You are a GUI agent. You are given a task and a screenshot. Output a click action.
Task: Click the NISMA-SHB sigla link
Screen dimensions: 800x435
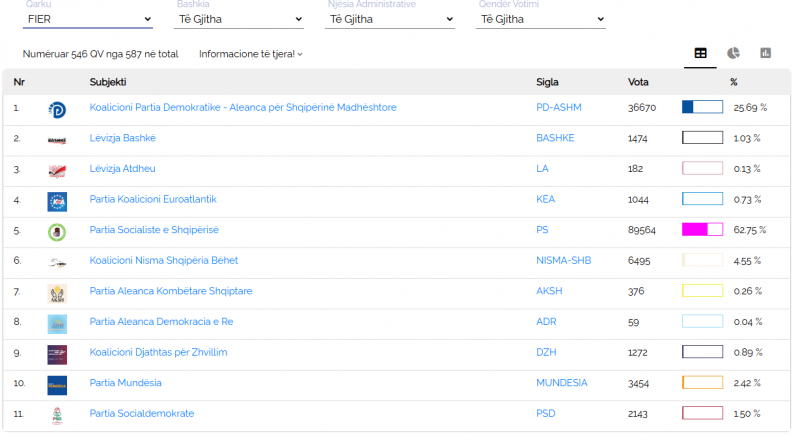(563, 261)
